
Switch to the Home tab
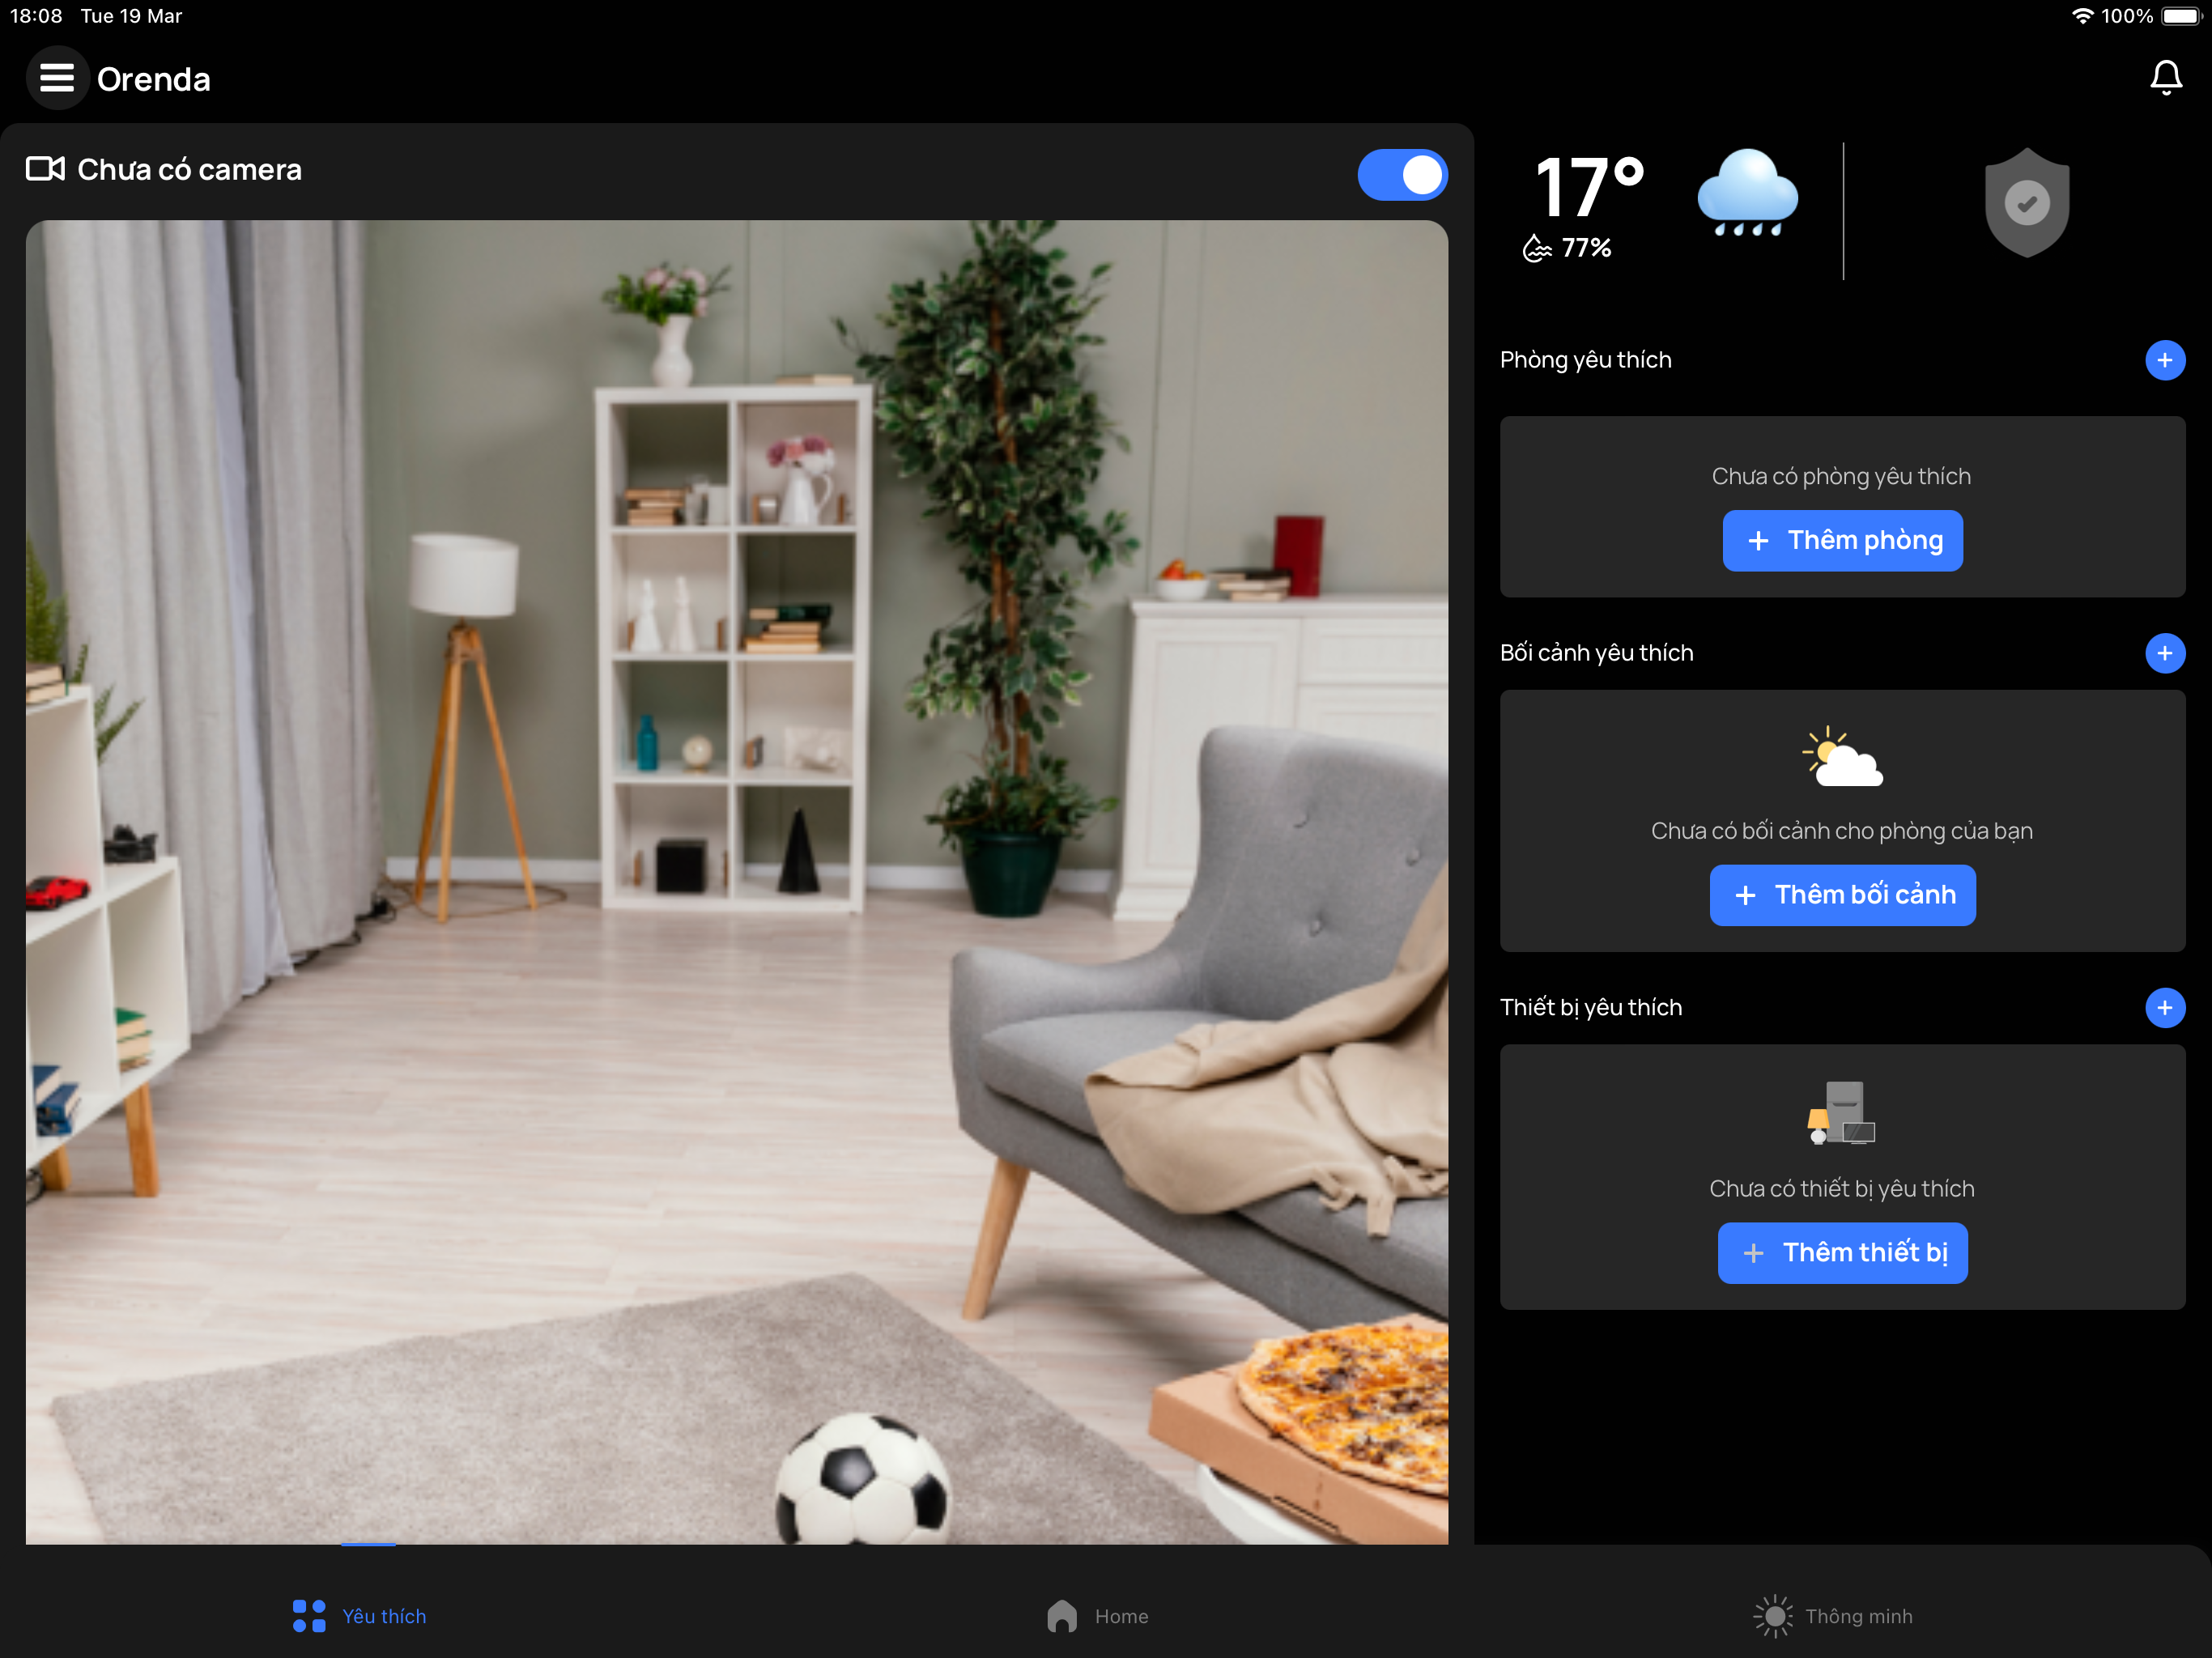1097,1616
